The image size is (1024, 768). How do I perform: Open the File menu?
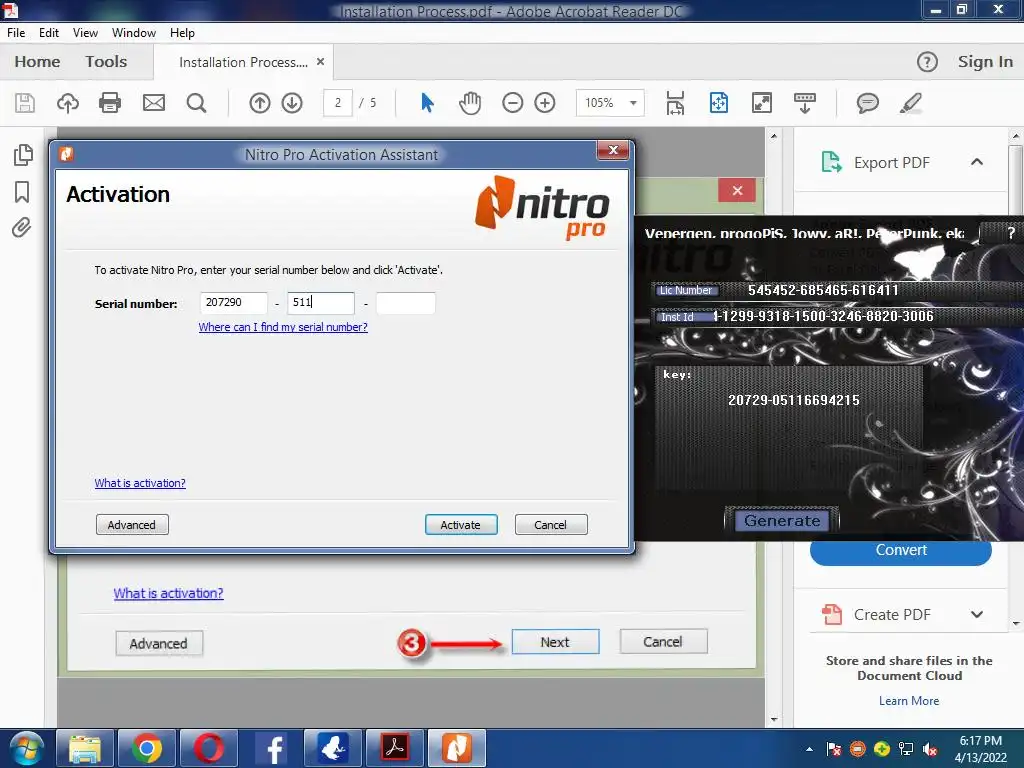16,33
